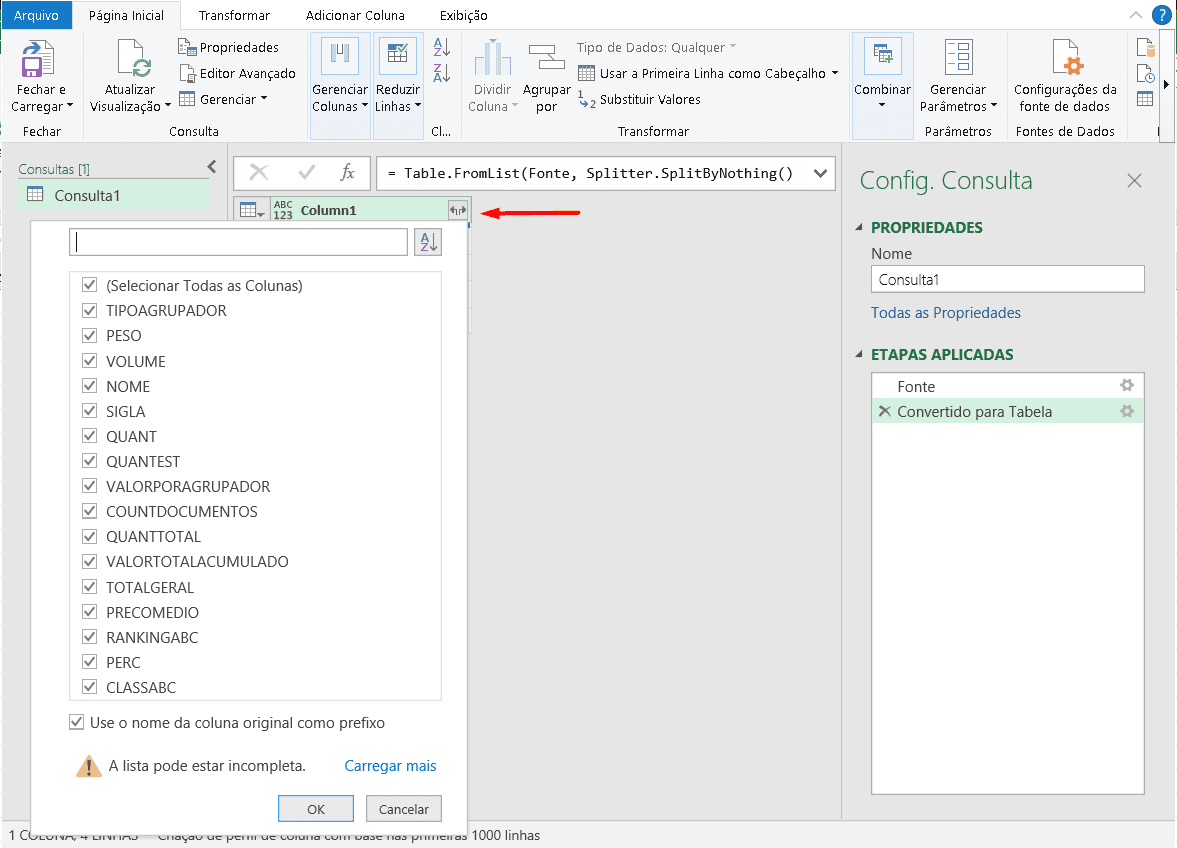
Task: Click gear icon for Convertido para Tabela step
Action: (x=1127, y=411)
